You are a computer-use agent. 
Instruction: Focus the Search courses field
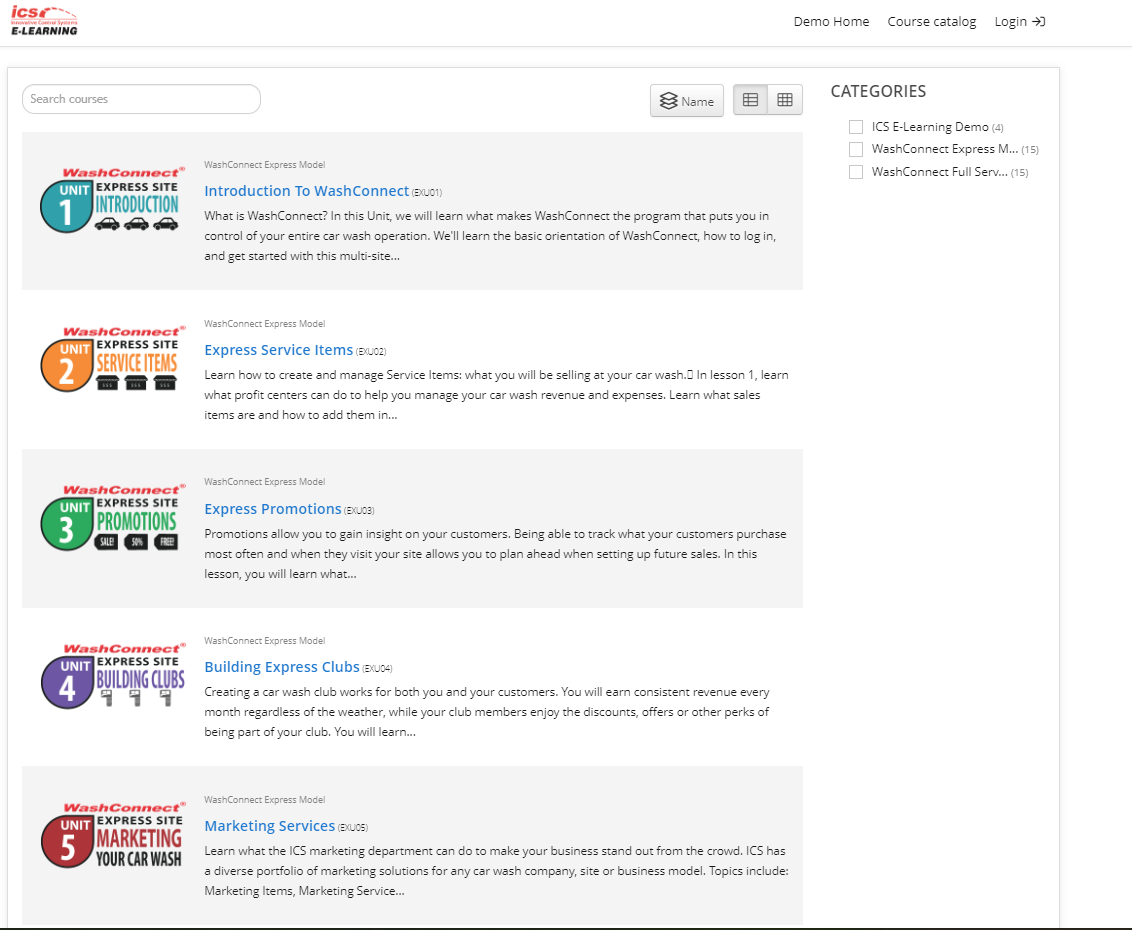(x=142, y=99)
